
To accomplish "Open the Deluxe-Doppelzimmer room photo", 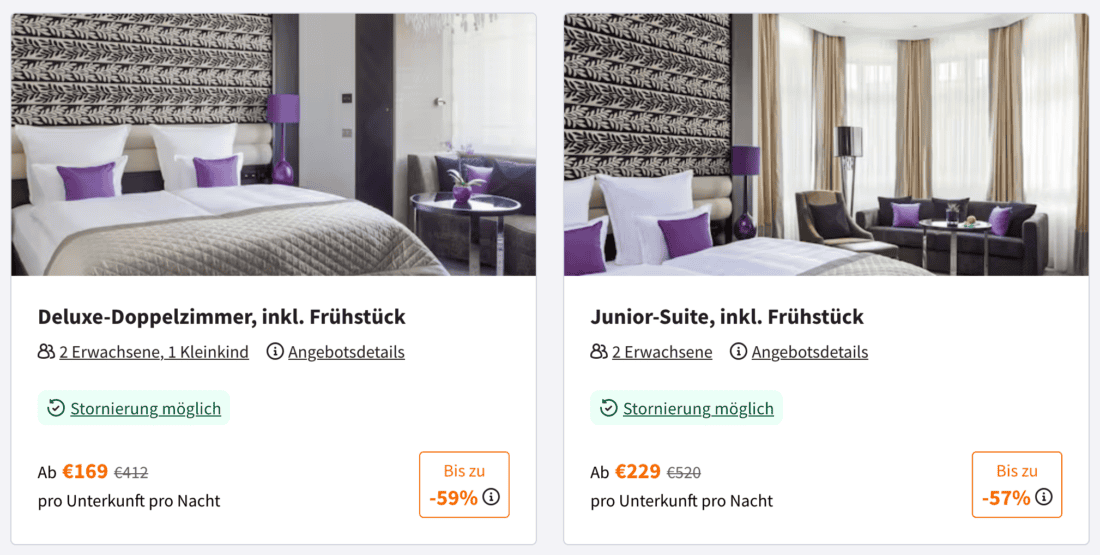I will [x=273, y=144].
